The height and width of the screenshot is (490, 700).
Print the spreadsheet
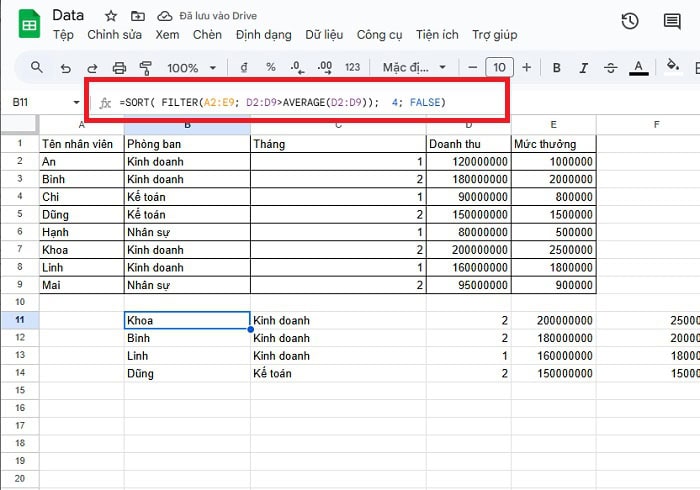click(120, 68)
